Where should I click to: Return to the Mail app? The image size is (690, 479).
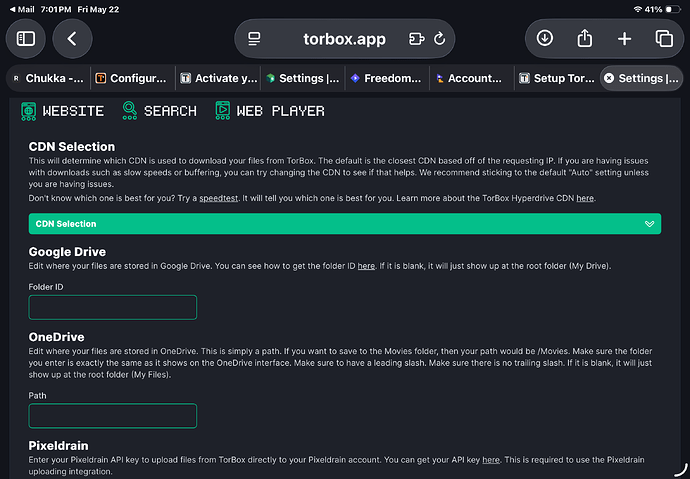point(22,9)
